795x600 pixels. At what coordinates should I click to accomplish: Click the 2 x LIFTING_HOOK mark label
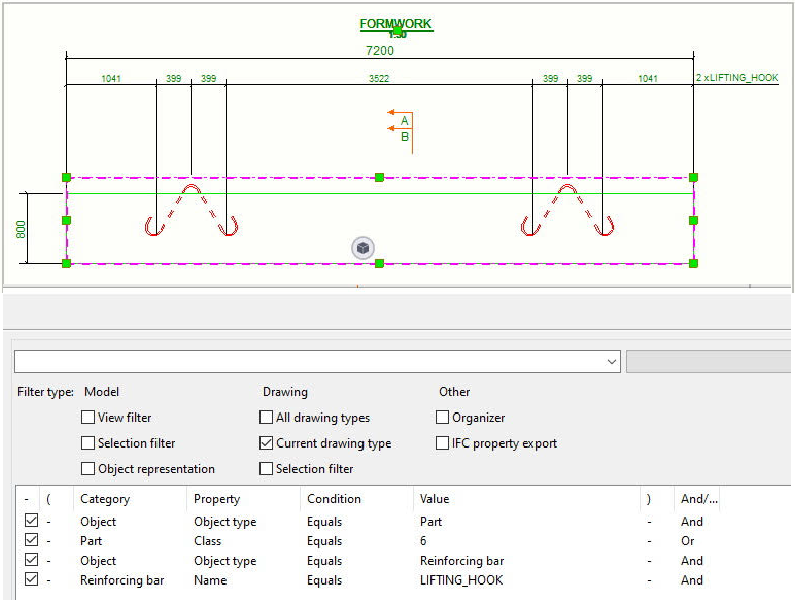pos(736,78)
